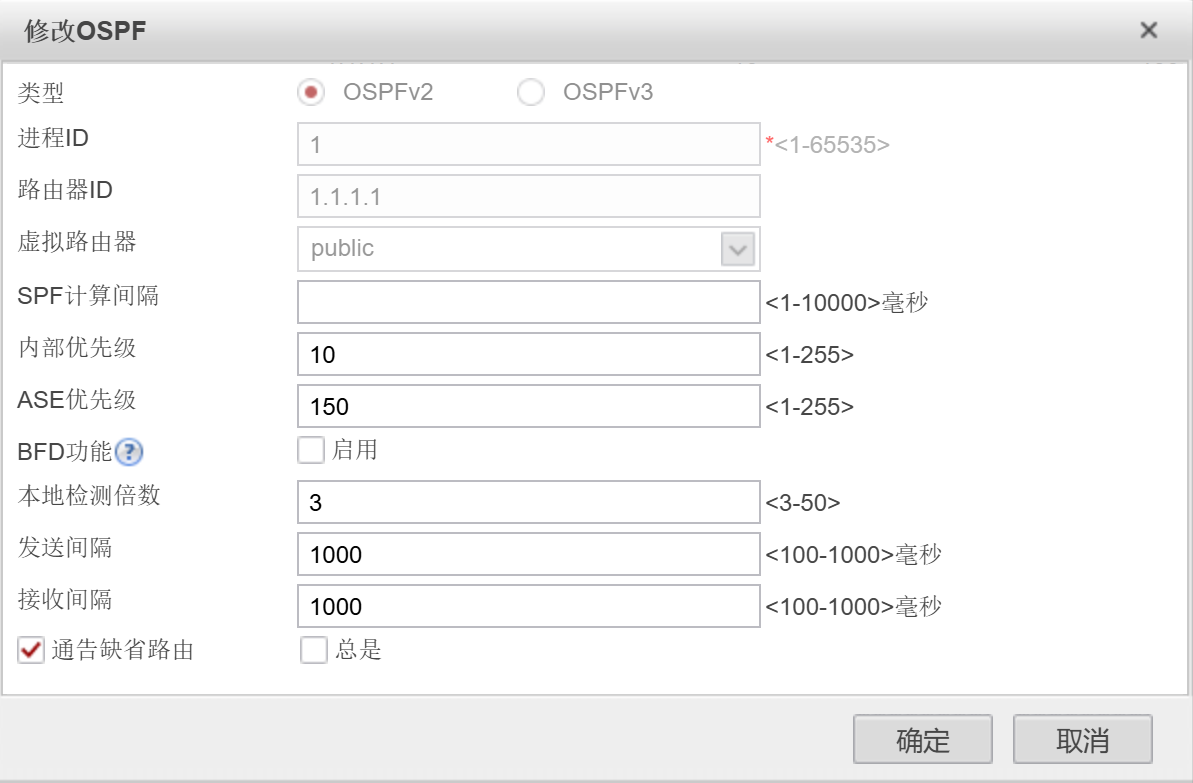
Task: Enable the BFD功能 启用 checkbox
Action: [312, 450]
